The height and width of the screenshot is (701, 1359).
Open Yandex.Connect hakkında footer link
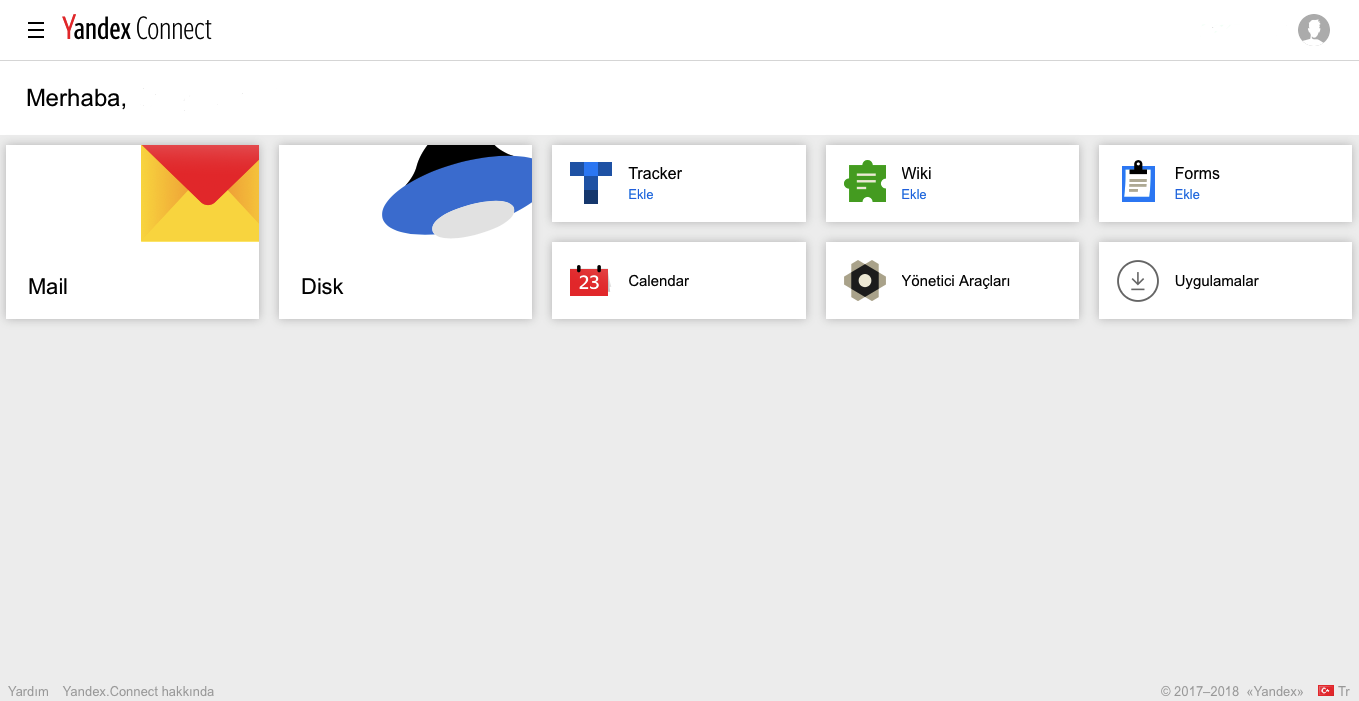(138, 691)
